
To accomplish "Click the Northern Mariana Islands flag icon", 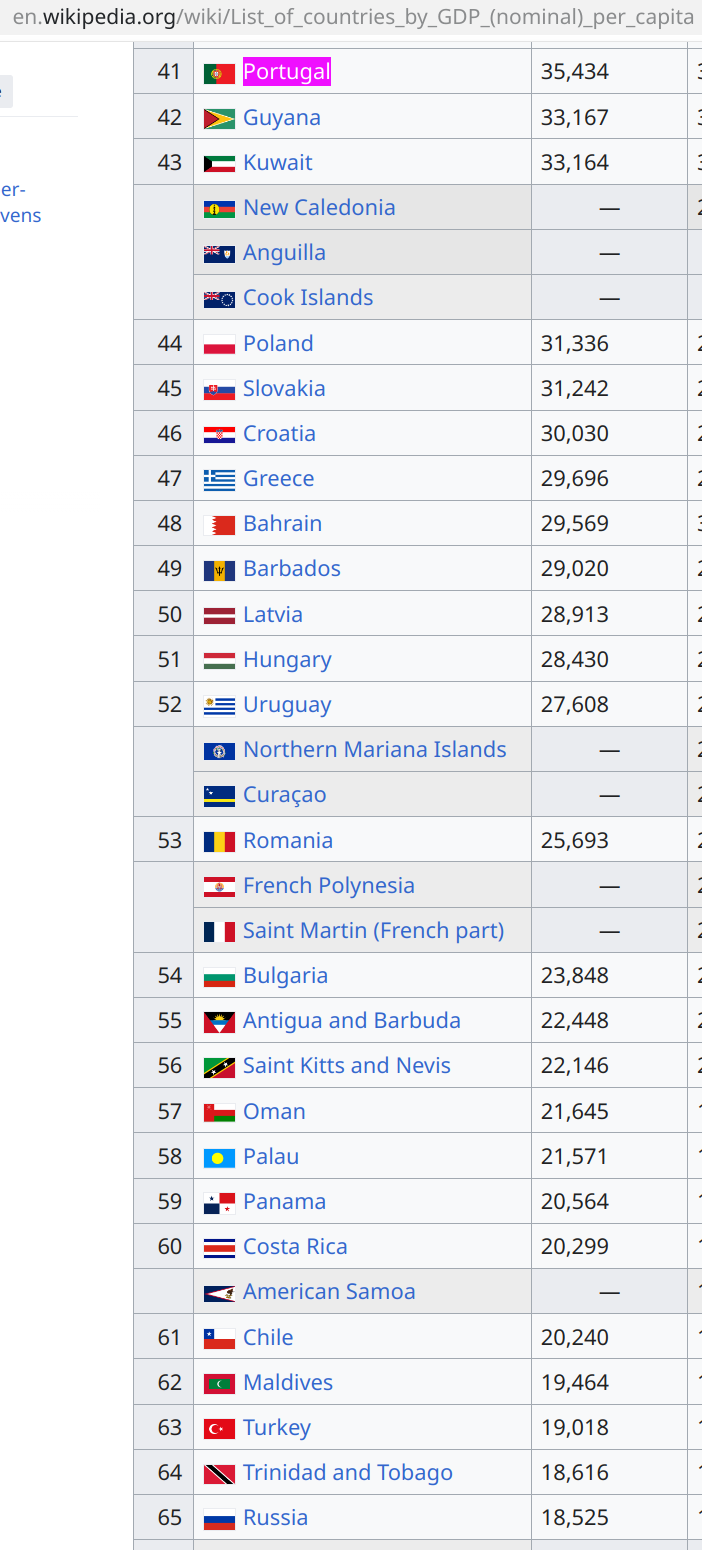I will tap(219, 750).
